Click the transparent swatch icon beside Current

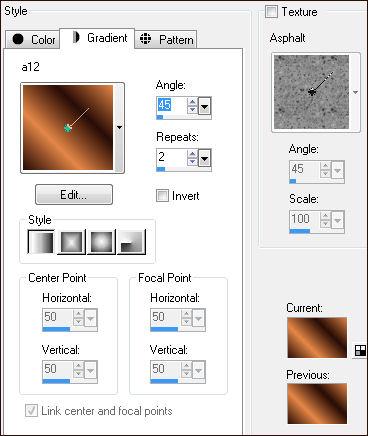click(360, 350)
